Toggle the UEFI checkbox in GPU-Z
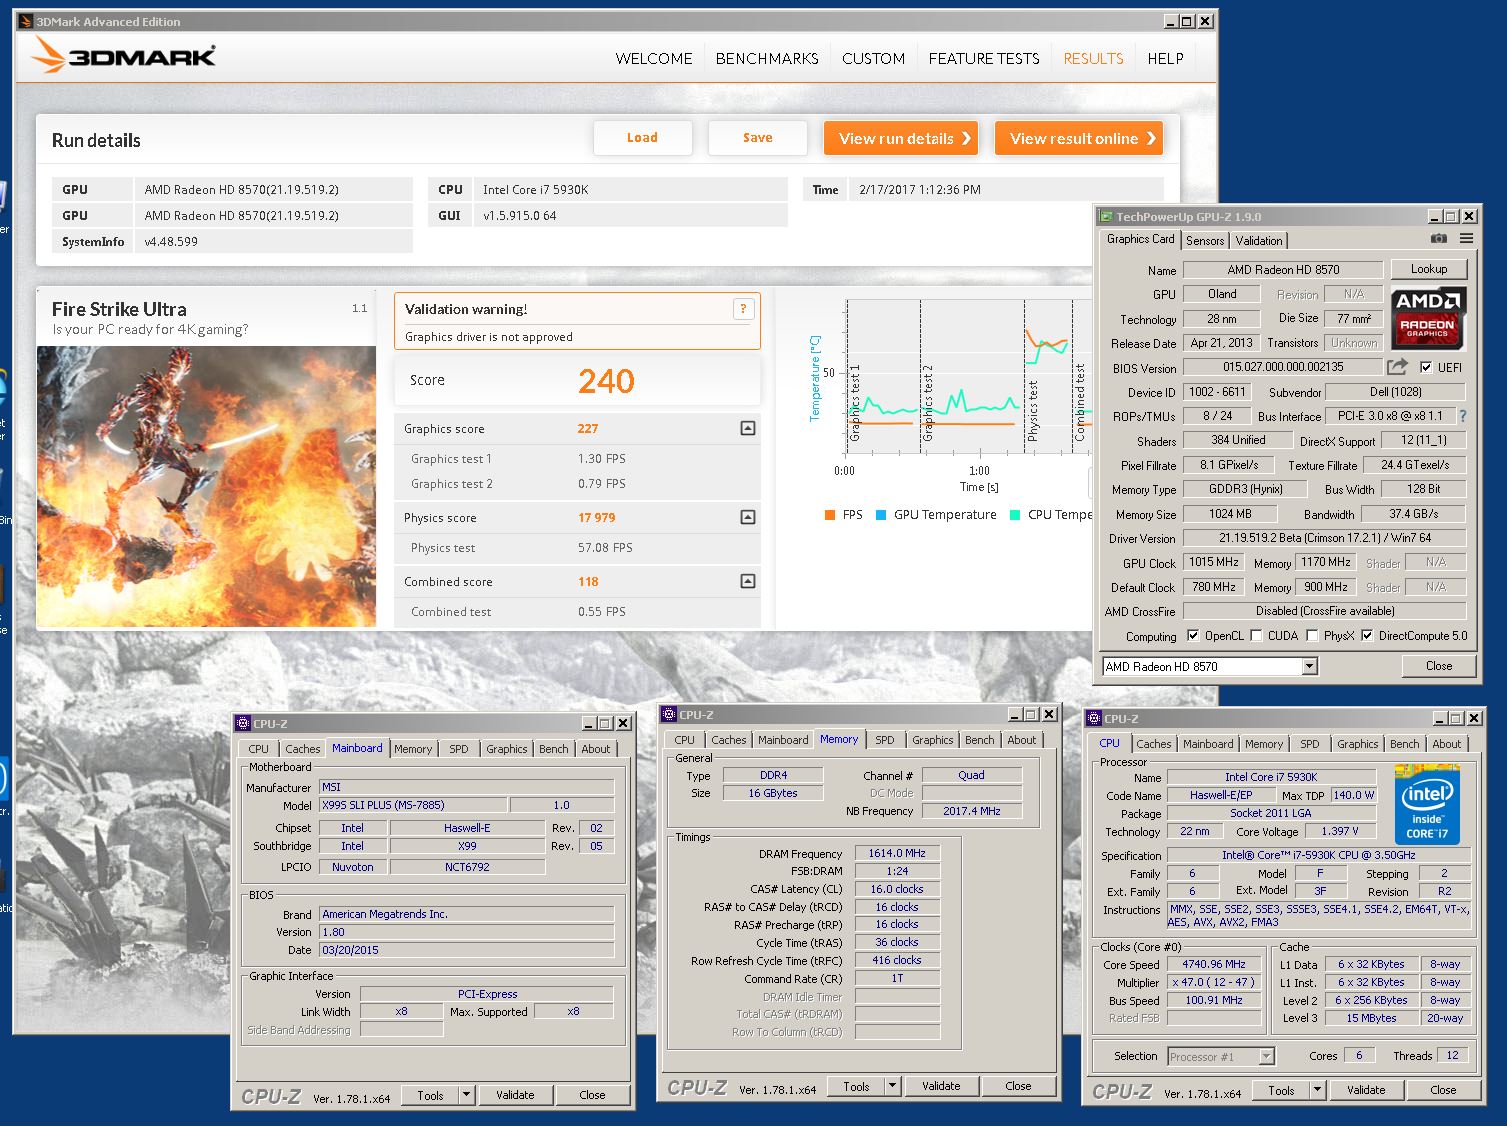Image resolution: width=1507 pixels, height=1126 pixels. [x=1426, y=367]
